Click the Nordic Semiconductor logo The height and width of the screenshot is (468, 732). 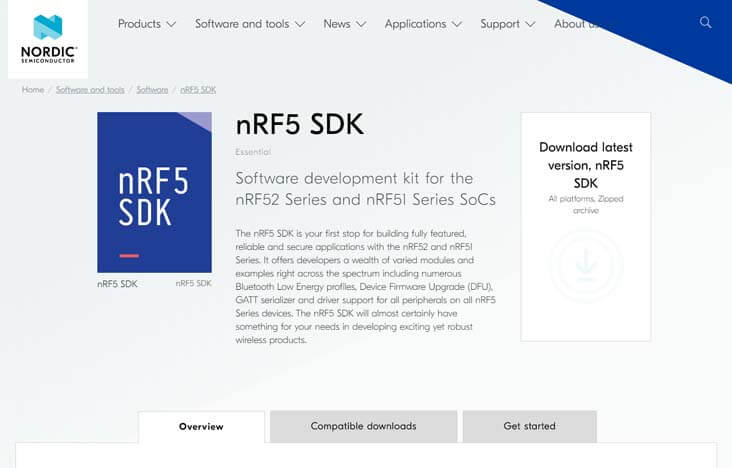click(x=48, y=39)
